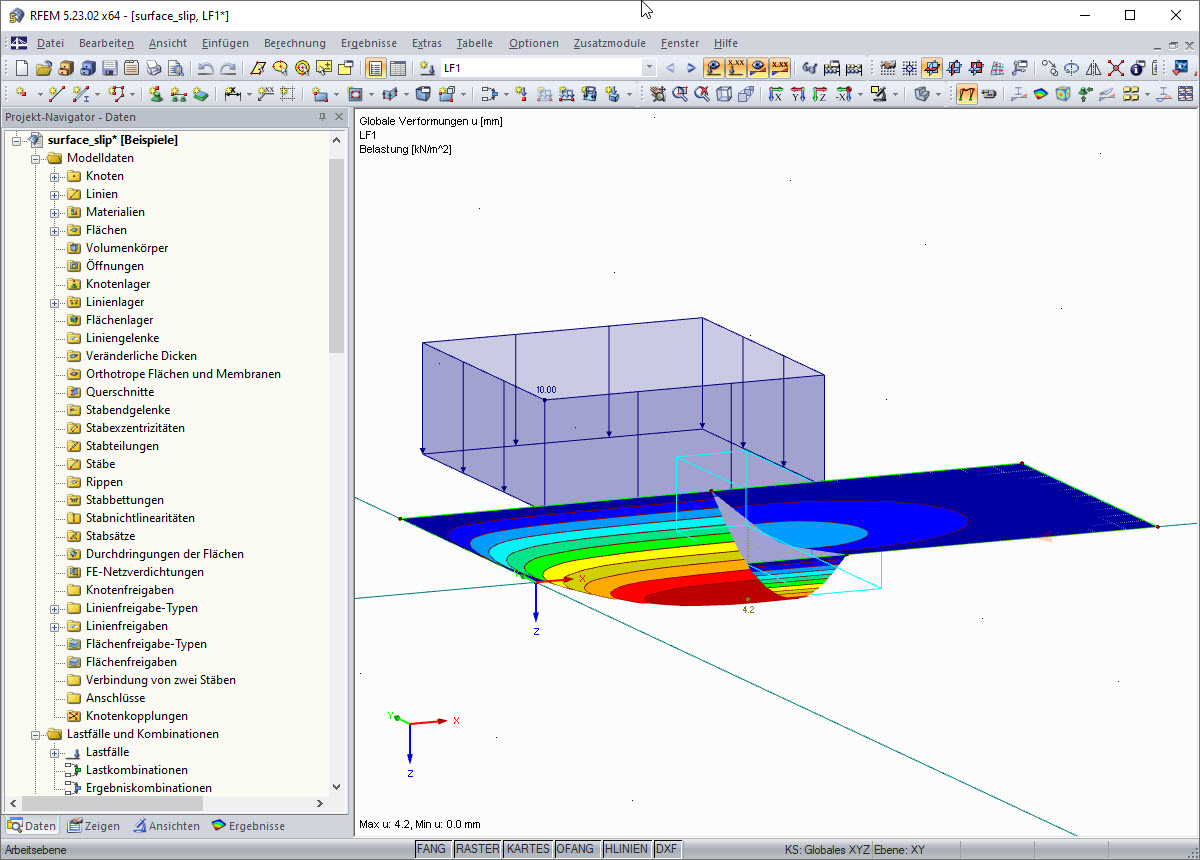This screenshot has width=1200, height=860.
Task: Toggle RASTER grid in status bar
Action: coord(477,849)
